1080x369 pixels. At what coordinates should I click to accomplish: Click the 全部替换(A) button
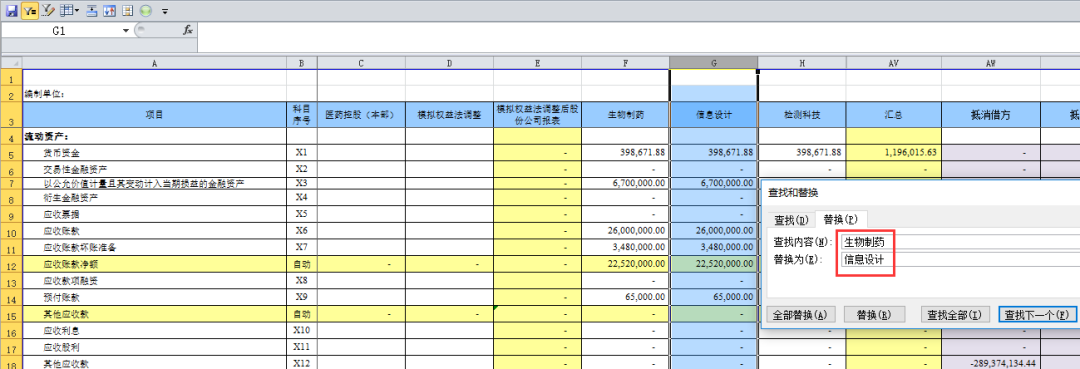coord(800,315)
